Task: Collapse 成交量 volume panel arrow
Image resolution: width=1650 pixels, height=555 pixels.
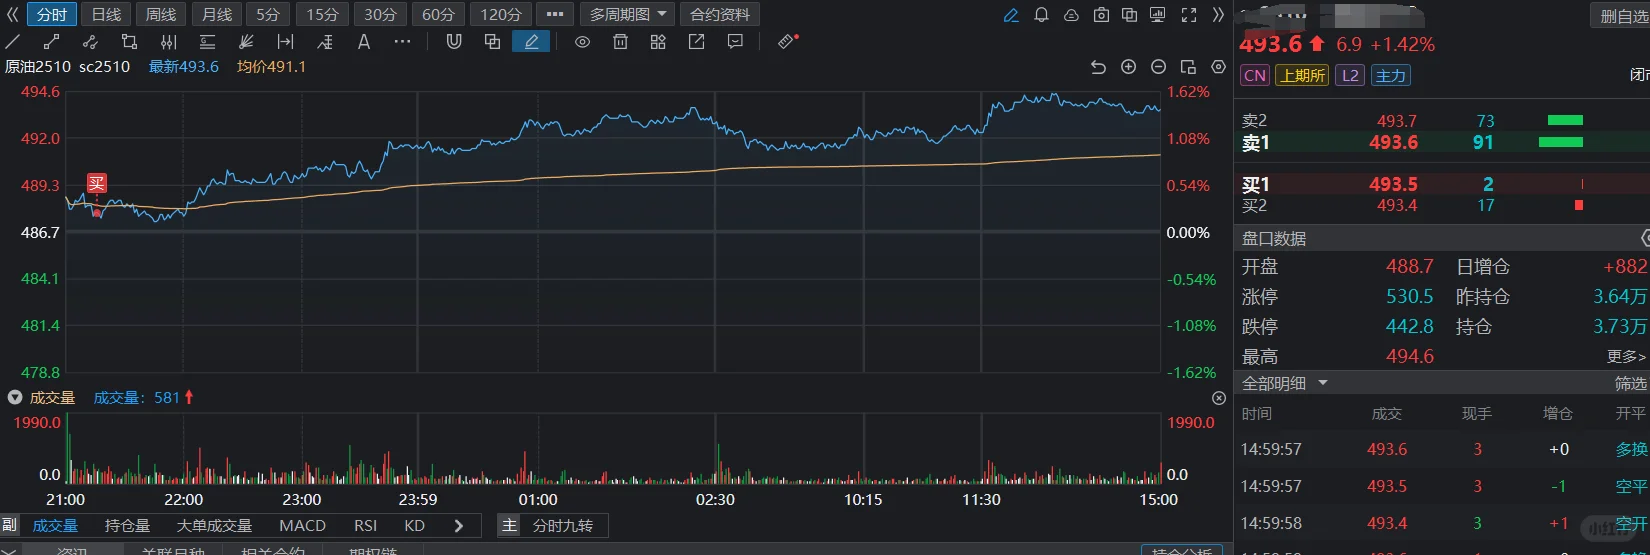Action: pos(15,398)
